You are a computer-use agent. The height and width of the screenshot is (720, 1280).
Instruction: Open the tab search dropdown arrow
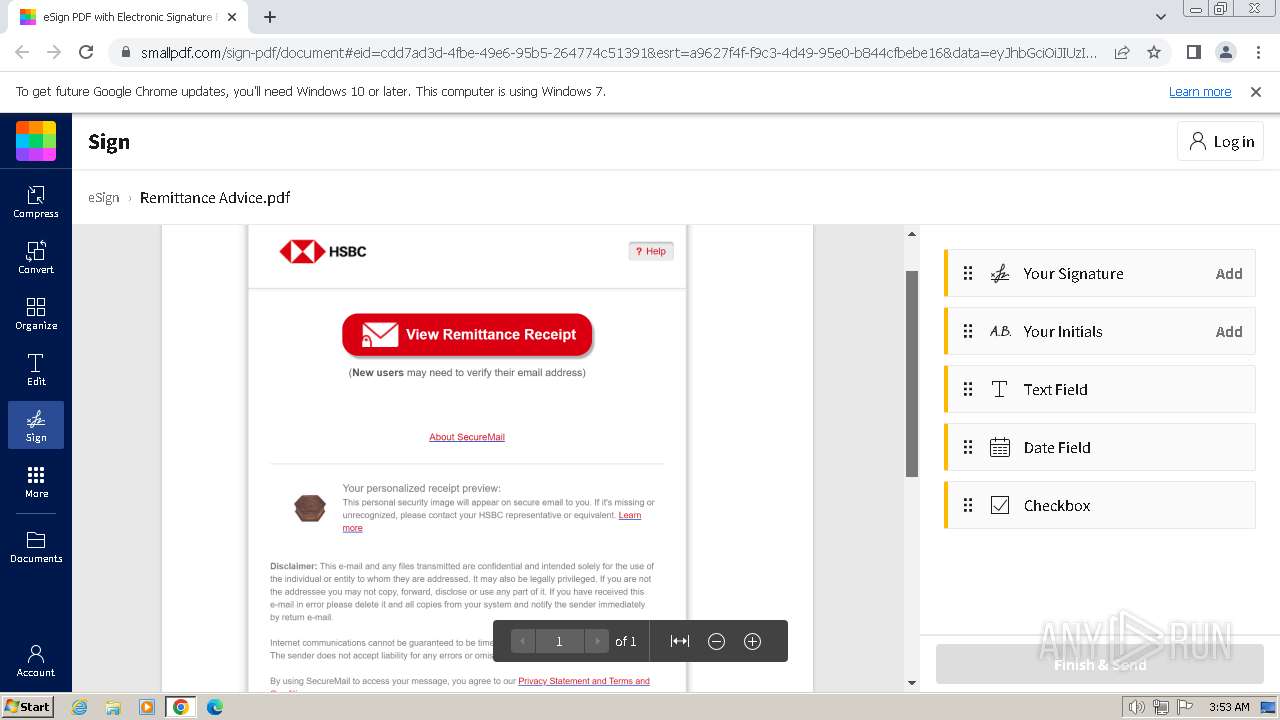[x=1161, y=17]
